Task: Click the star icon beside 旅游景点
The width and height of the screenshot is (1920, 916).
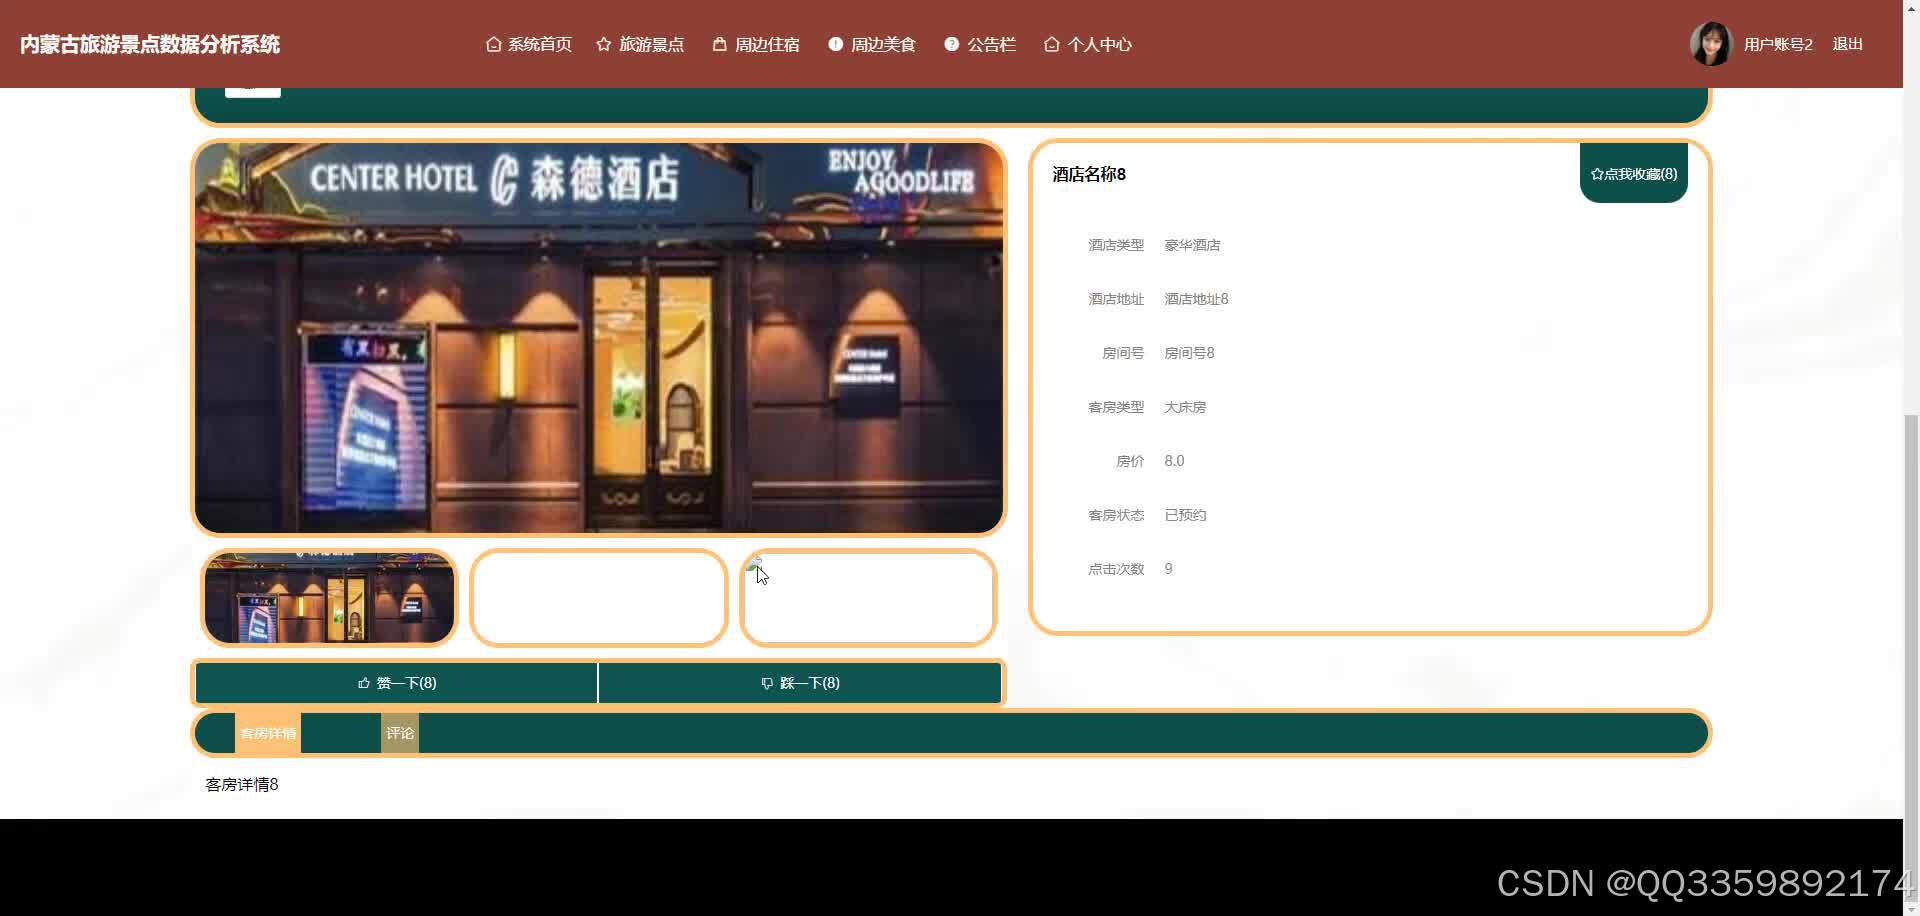Action: (x=604, y=44)
